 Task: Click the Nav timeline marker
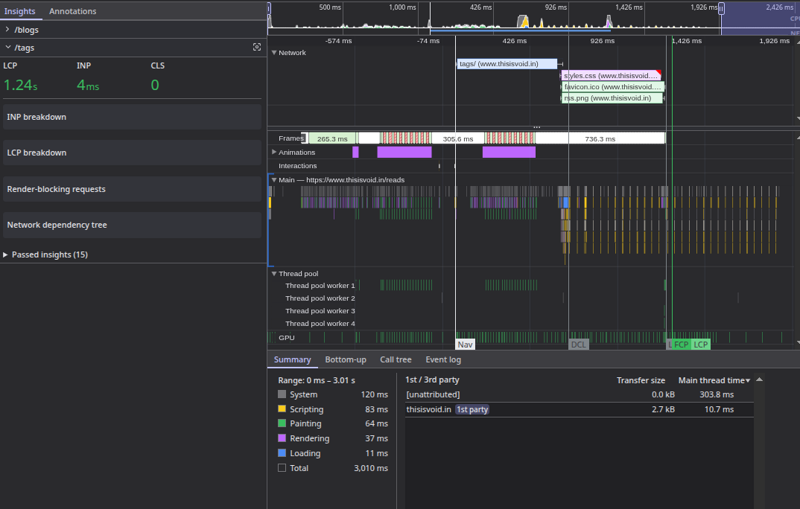tap(465, 345)
